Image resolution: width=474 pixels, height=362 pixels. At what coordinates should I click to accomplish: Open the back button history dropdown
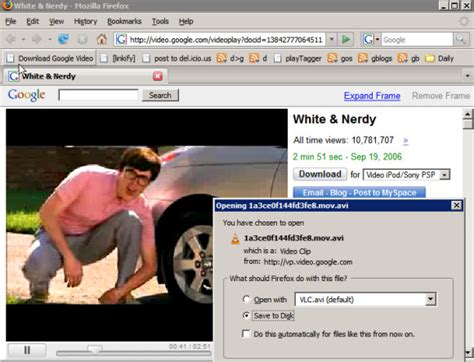point(23,40)
